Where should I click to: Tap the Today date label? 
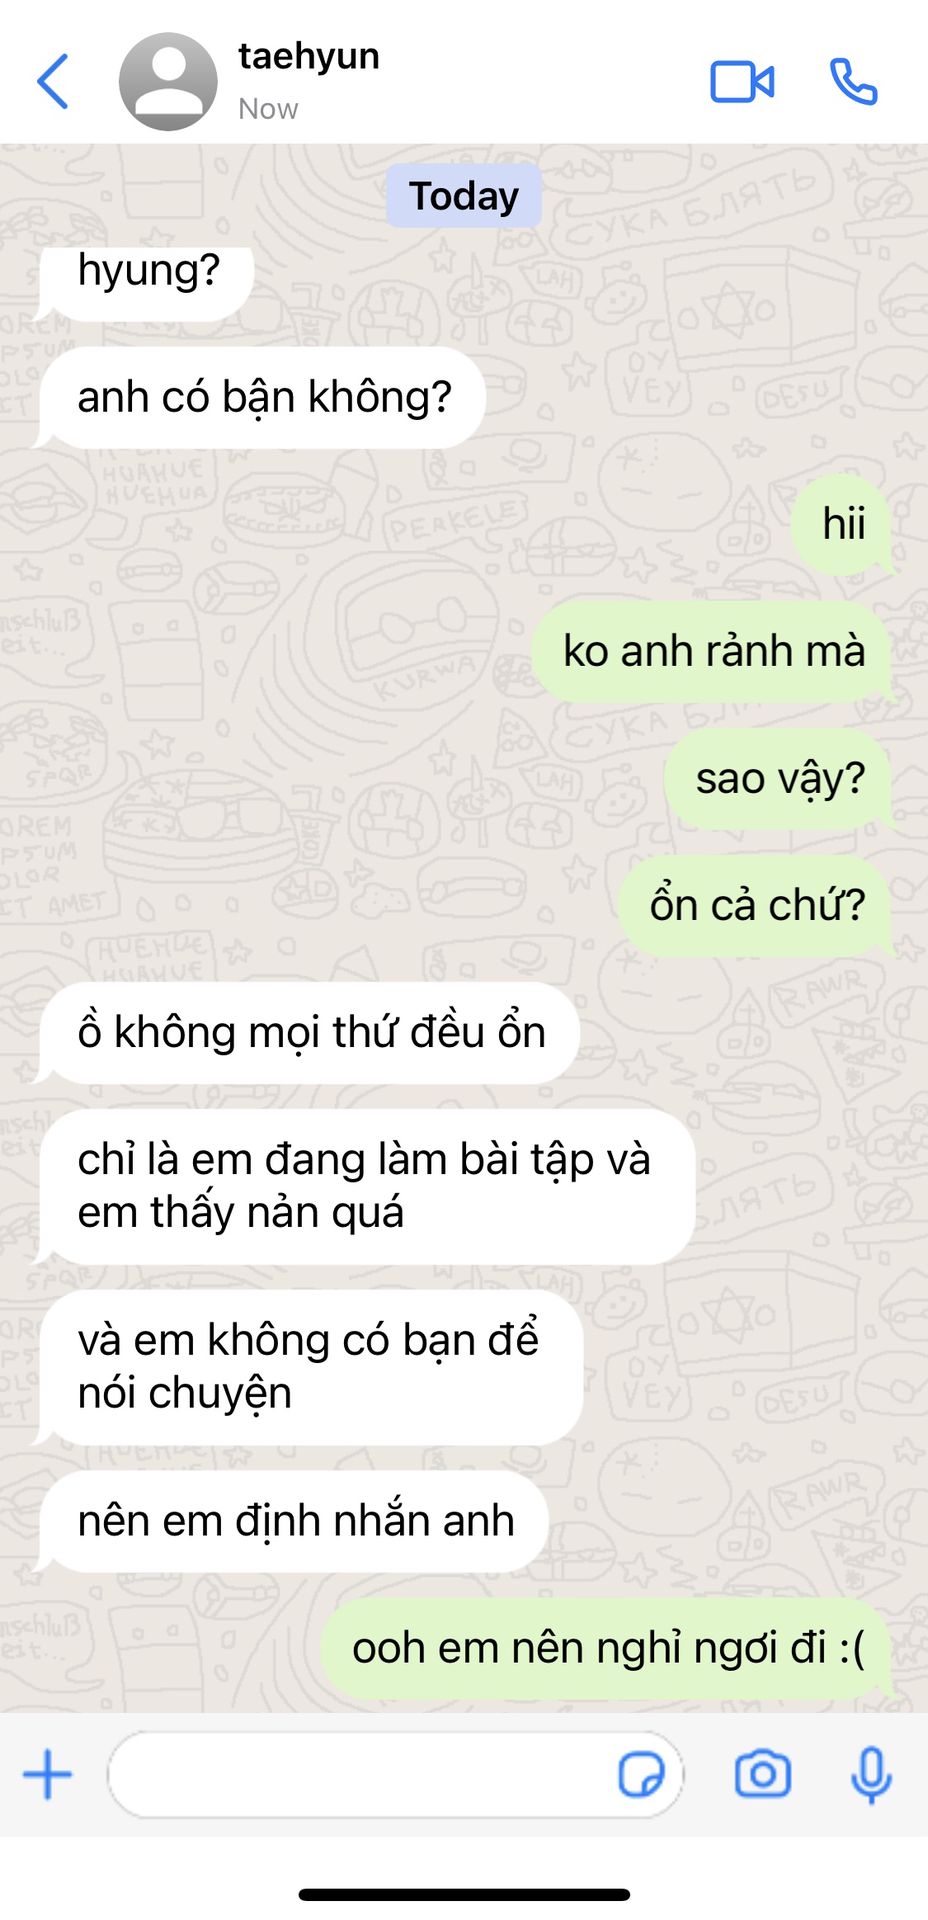click(464, 196)
